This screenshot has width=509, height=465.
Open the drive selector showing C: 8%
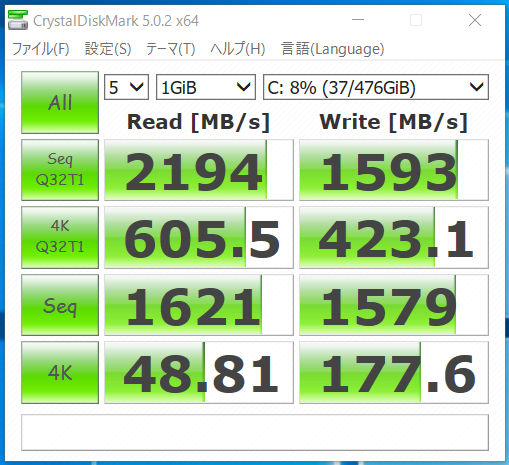click(x=376, y=87)
